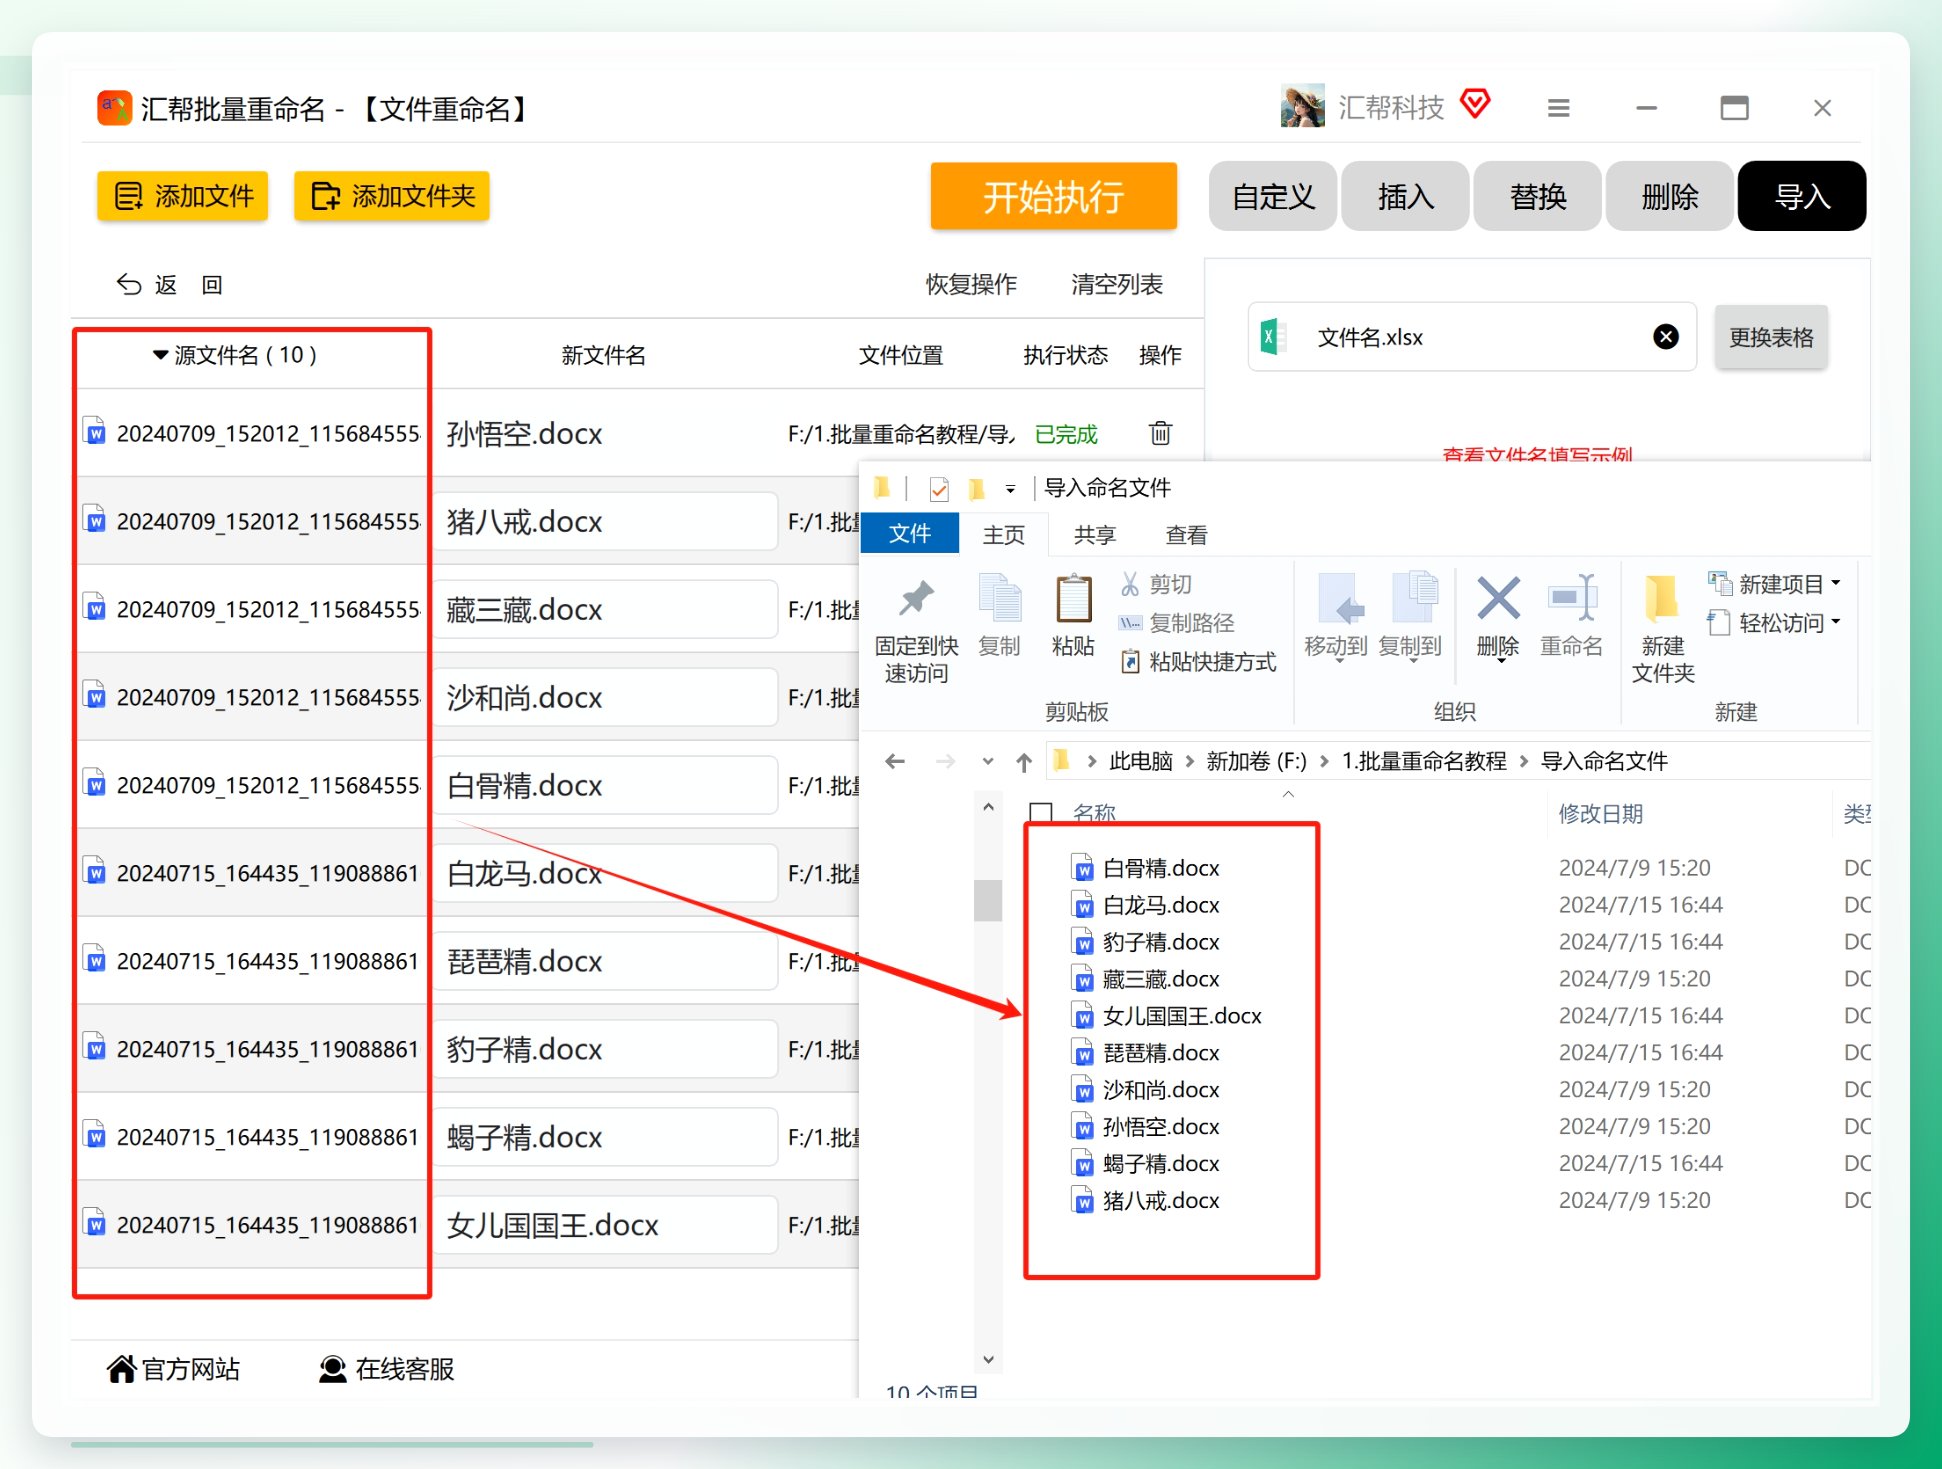This screenshot has height=1469, width=1942.
Task: Open 在线客服 support icon
Action: click(332, 1369)
